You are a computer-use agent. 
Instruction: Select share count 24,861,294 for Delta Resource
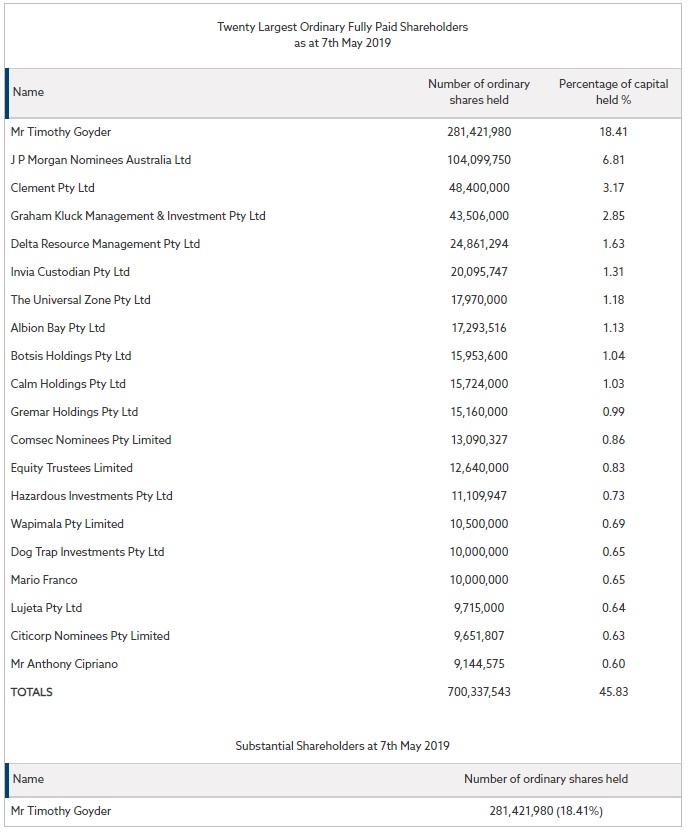tap(479, 244)
